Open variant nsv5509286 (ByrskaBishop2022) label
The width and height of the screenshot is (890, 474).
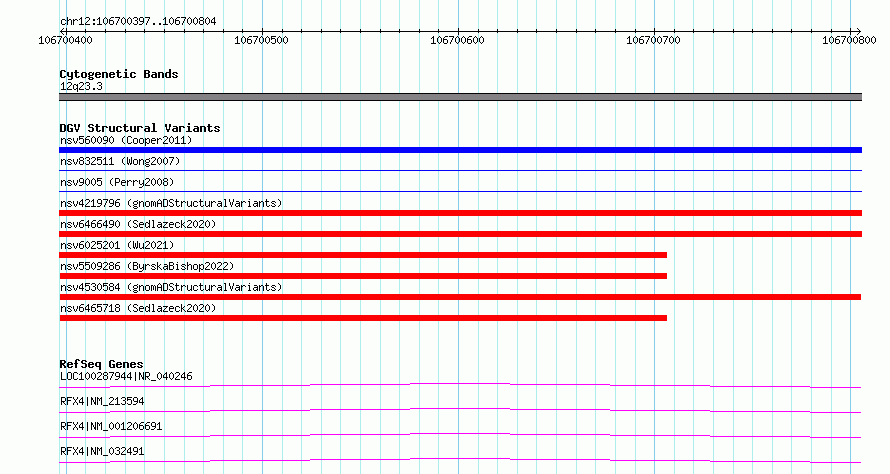[x=147, y=266]
